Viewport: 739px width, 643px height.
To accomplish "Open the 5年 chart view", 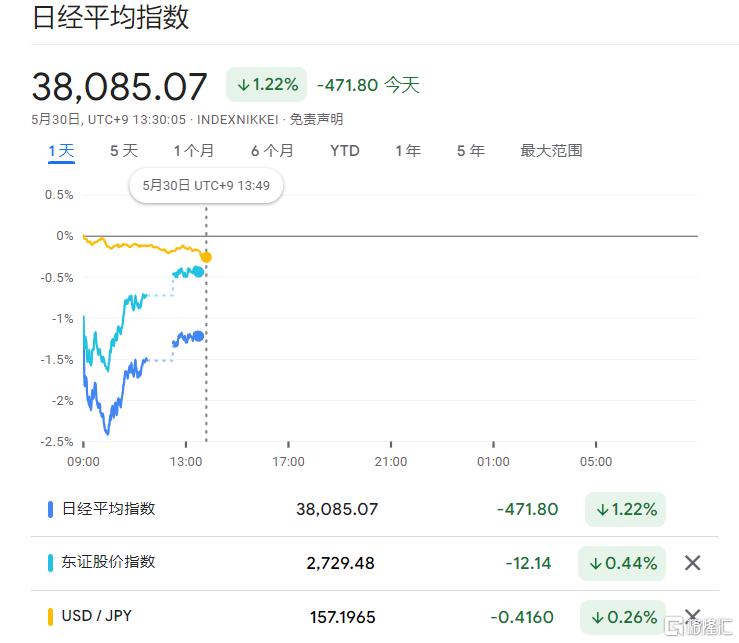I will (470, 151).
